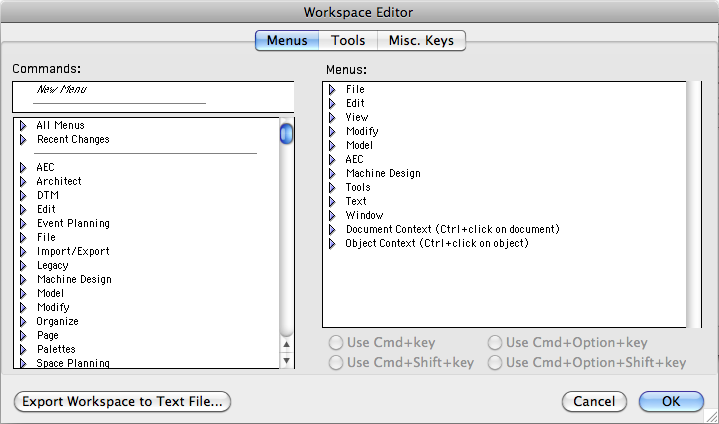
Task: Expand the Document Context menu triangle
Action: pos(332,229)
